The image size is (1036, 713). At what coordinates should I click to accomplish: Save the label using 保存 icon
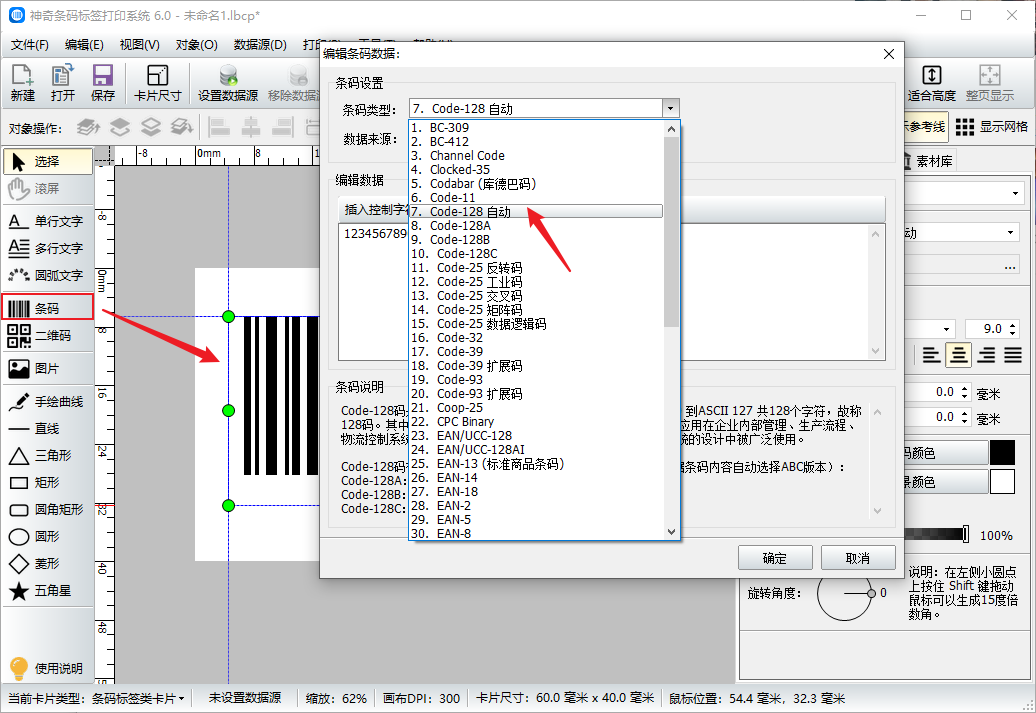pos(102,83)
